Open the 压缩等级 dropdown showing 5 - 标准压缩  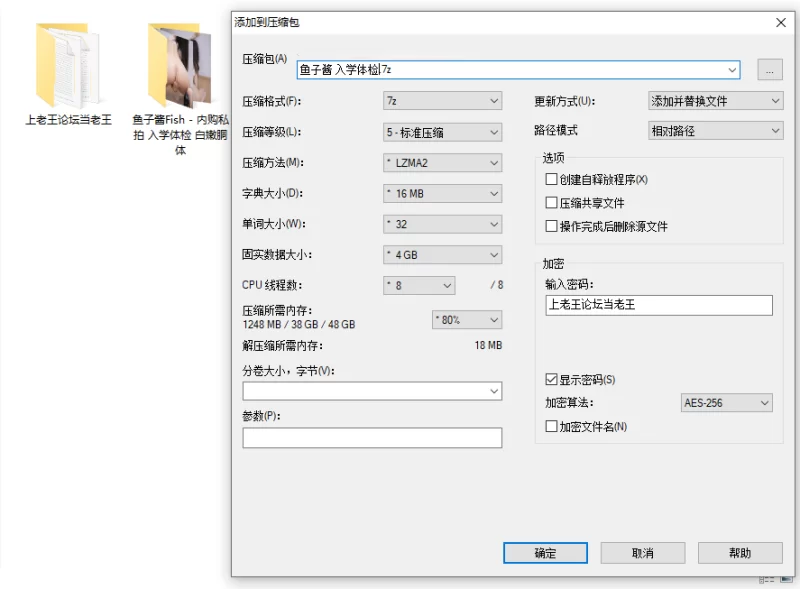click(442, 132)
